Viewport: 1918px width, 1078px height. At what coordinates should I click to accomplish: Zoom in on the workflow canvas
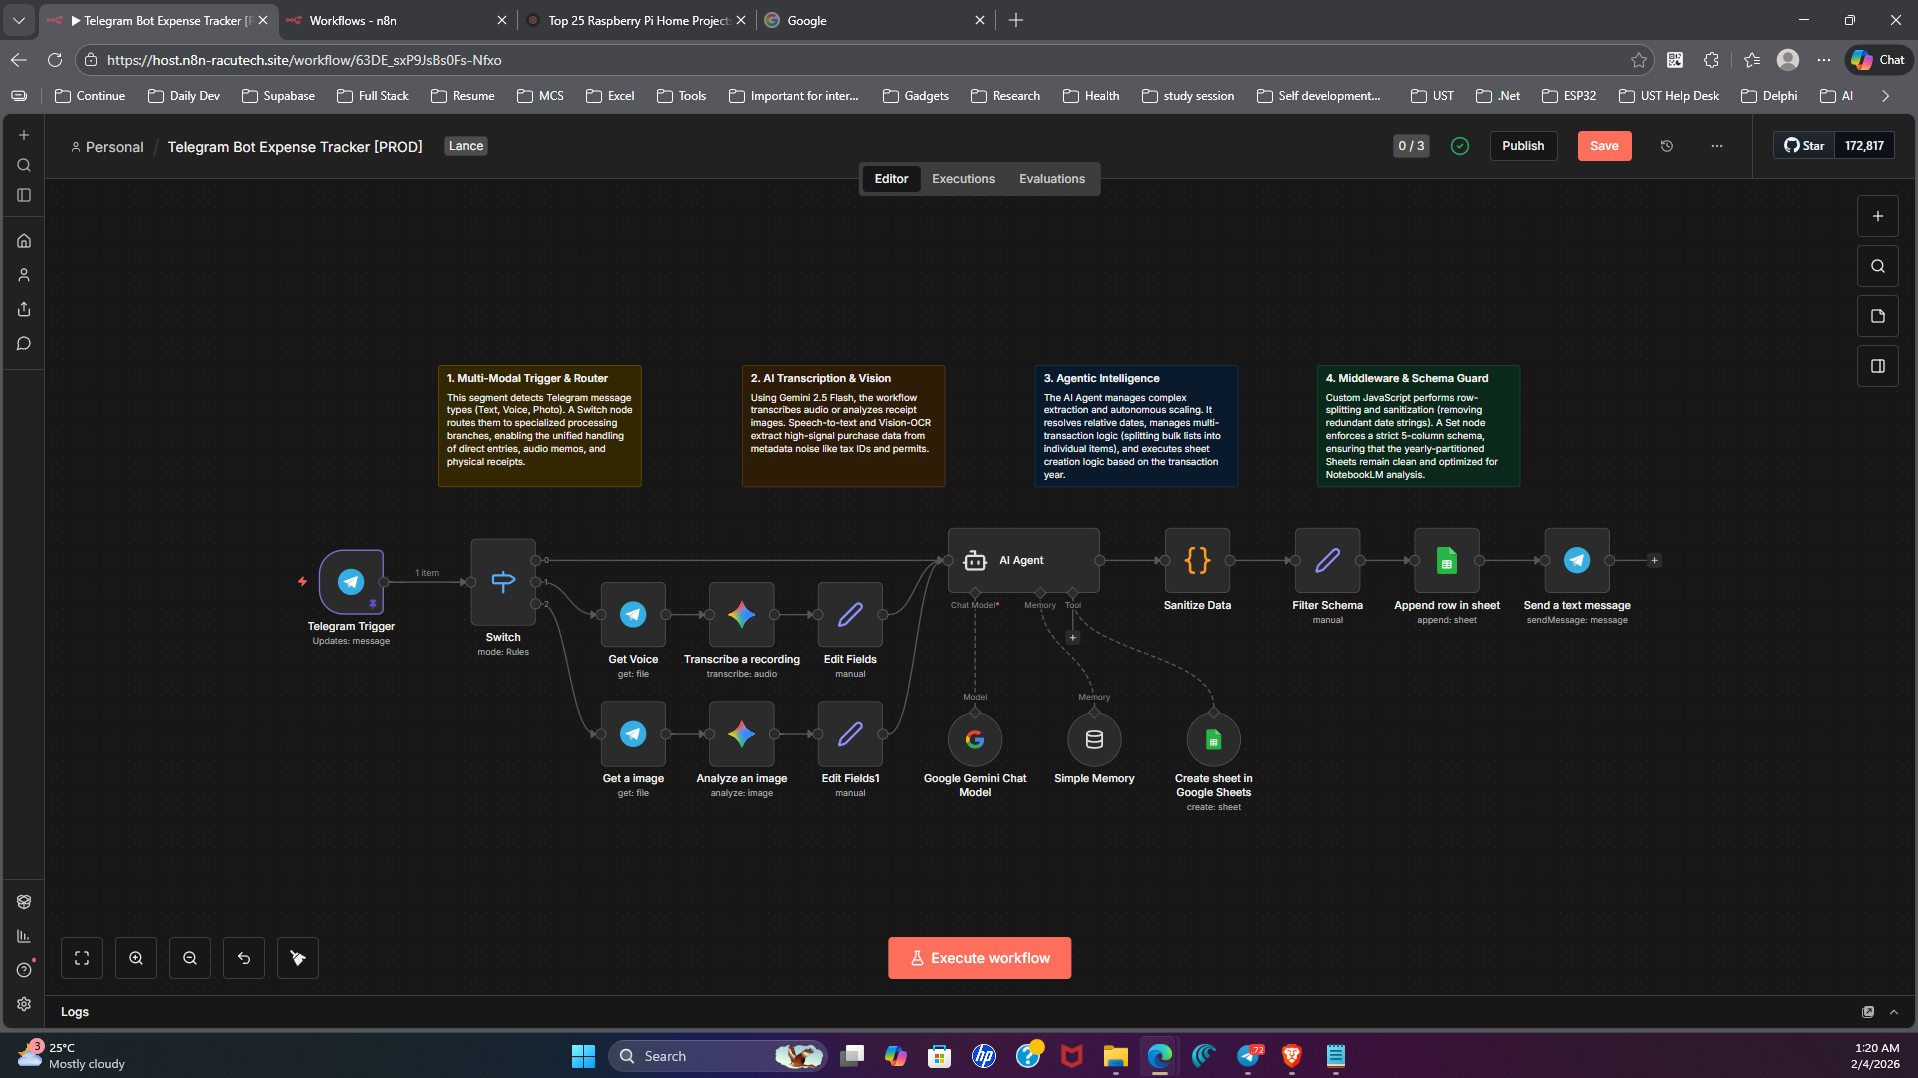tap(136, 958)
